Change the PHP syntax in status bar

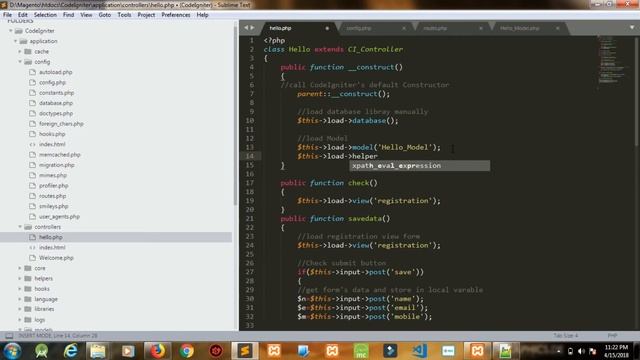pos(612,336)
